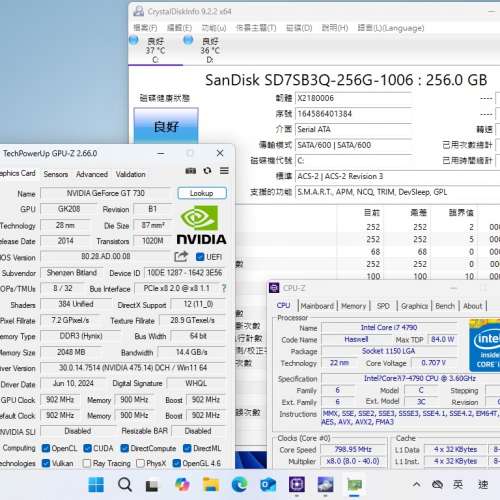Click the cloud sync tray icon
500x500 pixels.
click(437, 484)
